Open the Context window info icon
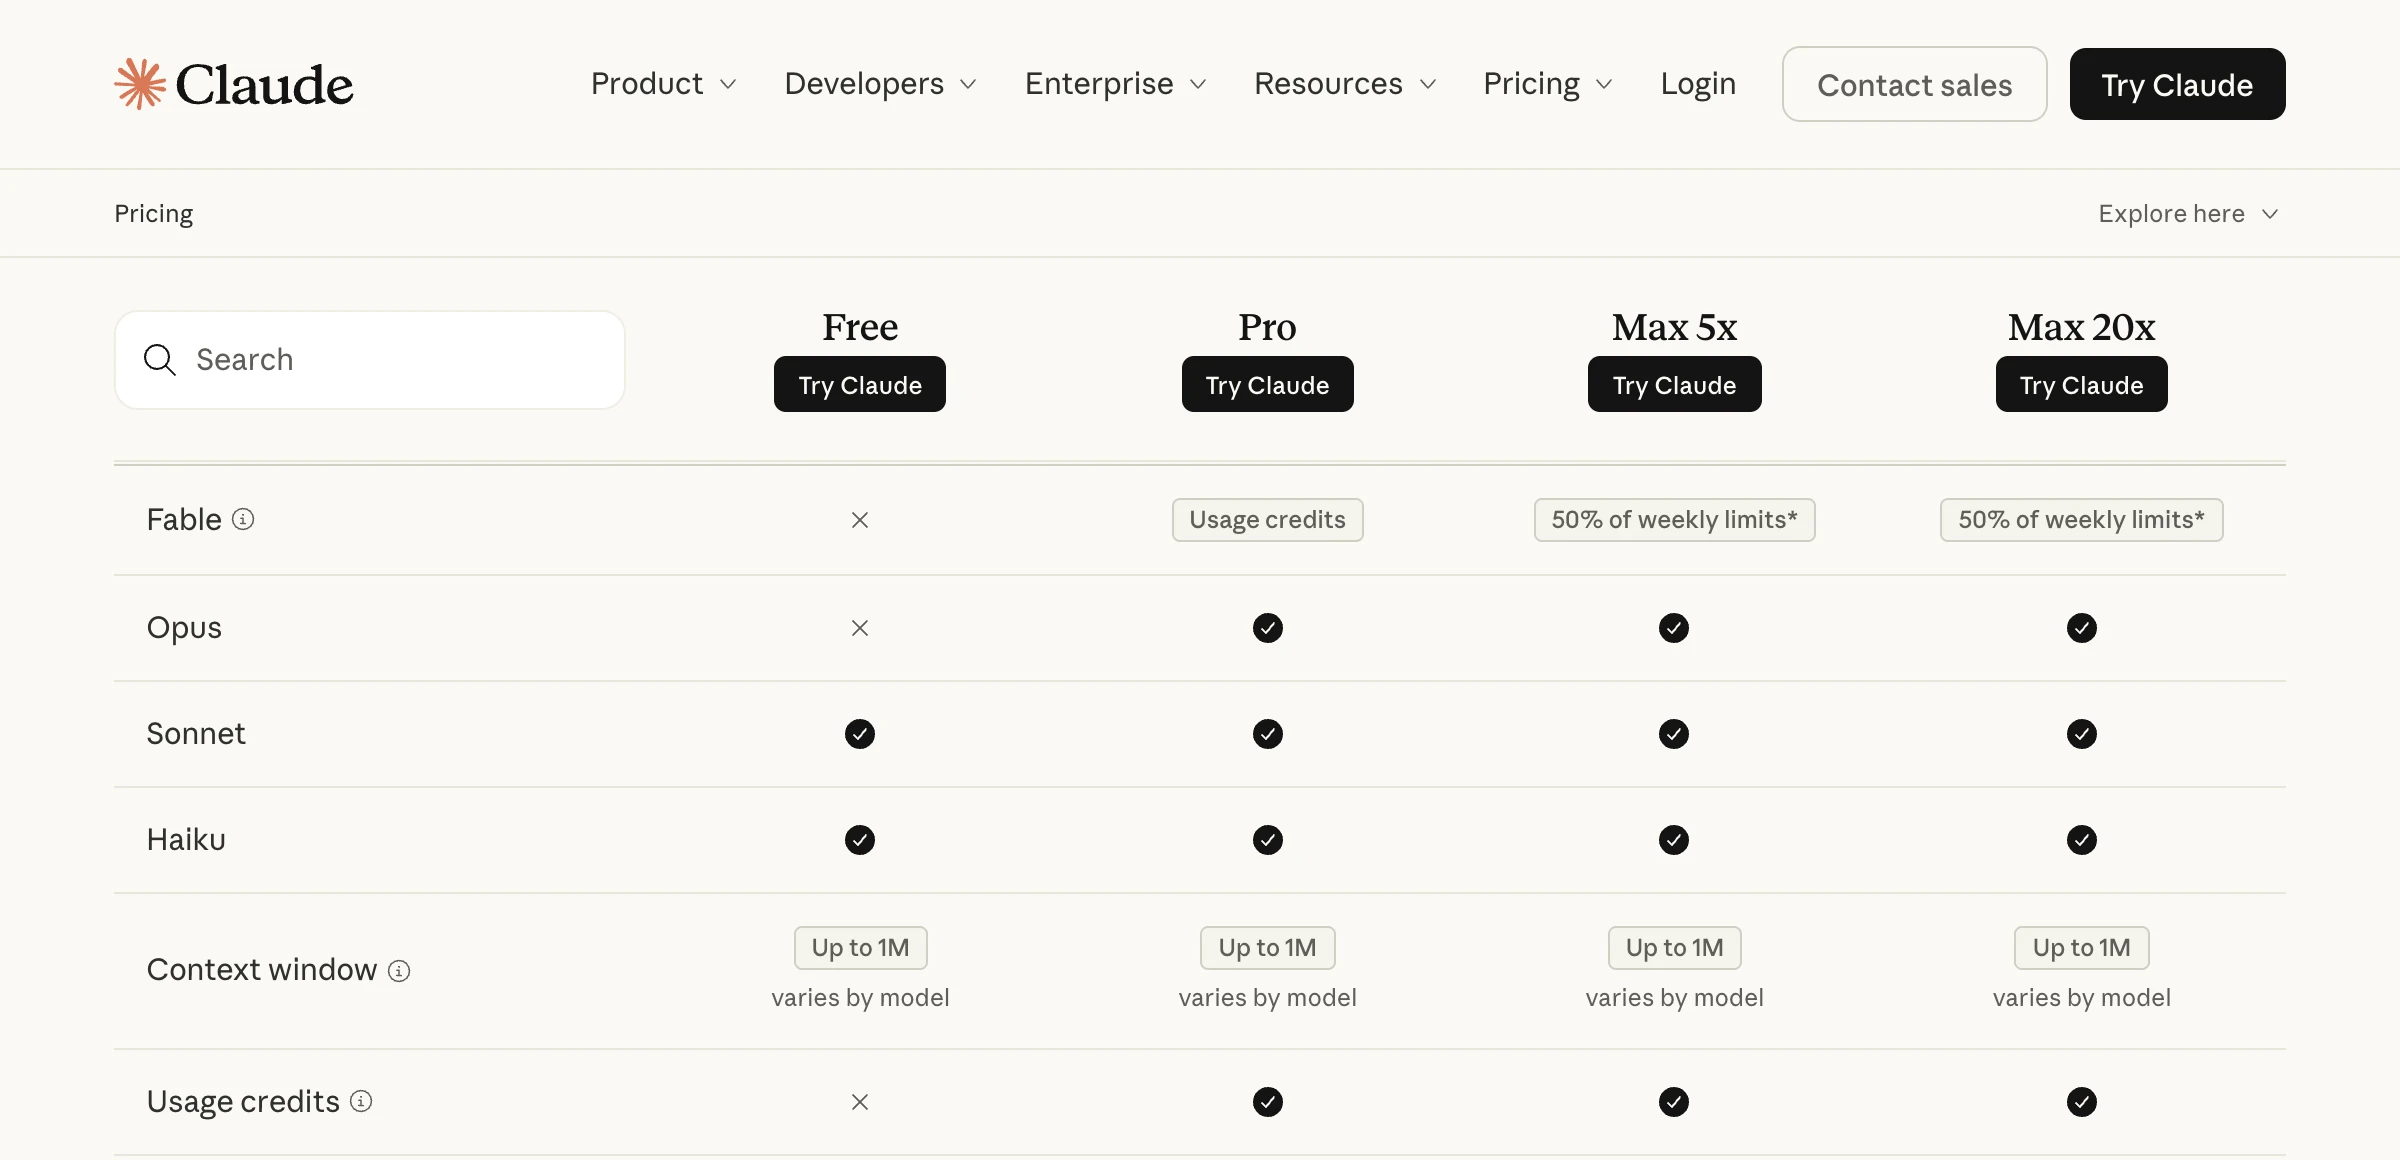Image resolution: width=2400 pixels, height=1160 pixels. [399, 971]
